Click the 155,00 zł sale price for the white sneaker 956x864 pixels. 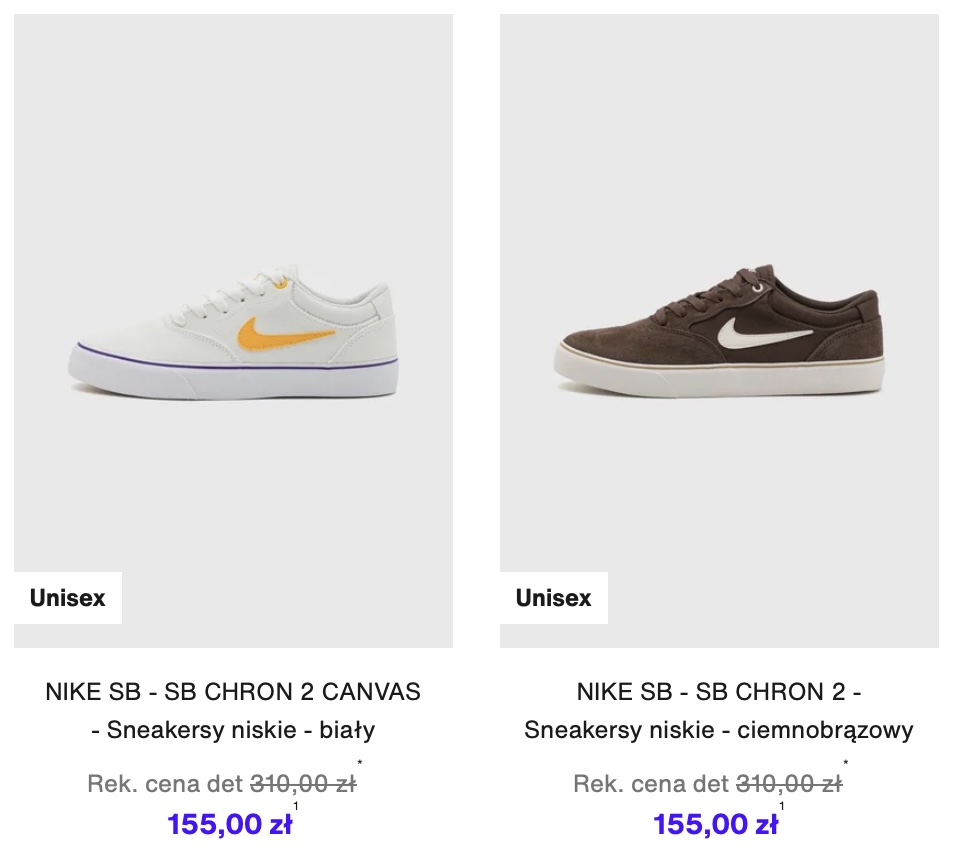(x=230, y=824)
